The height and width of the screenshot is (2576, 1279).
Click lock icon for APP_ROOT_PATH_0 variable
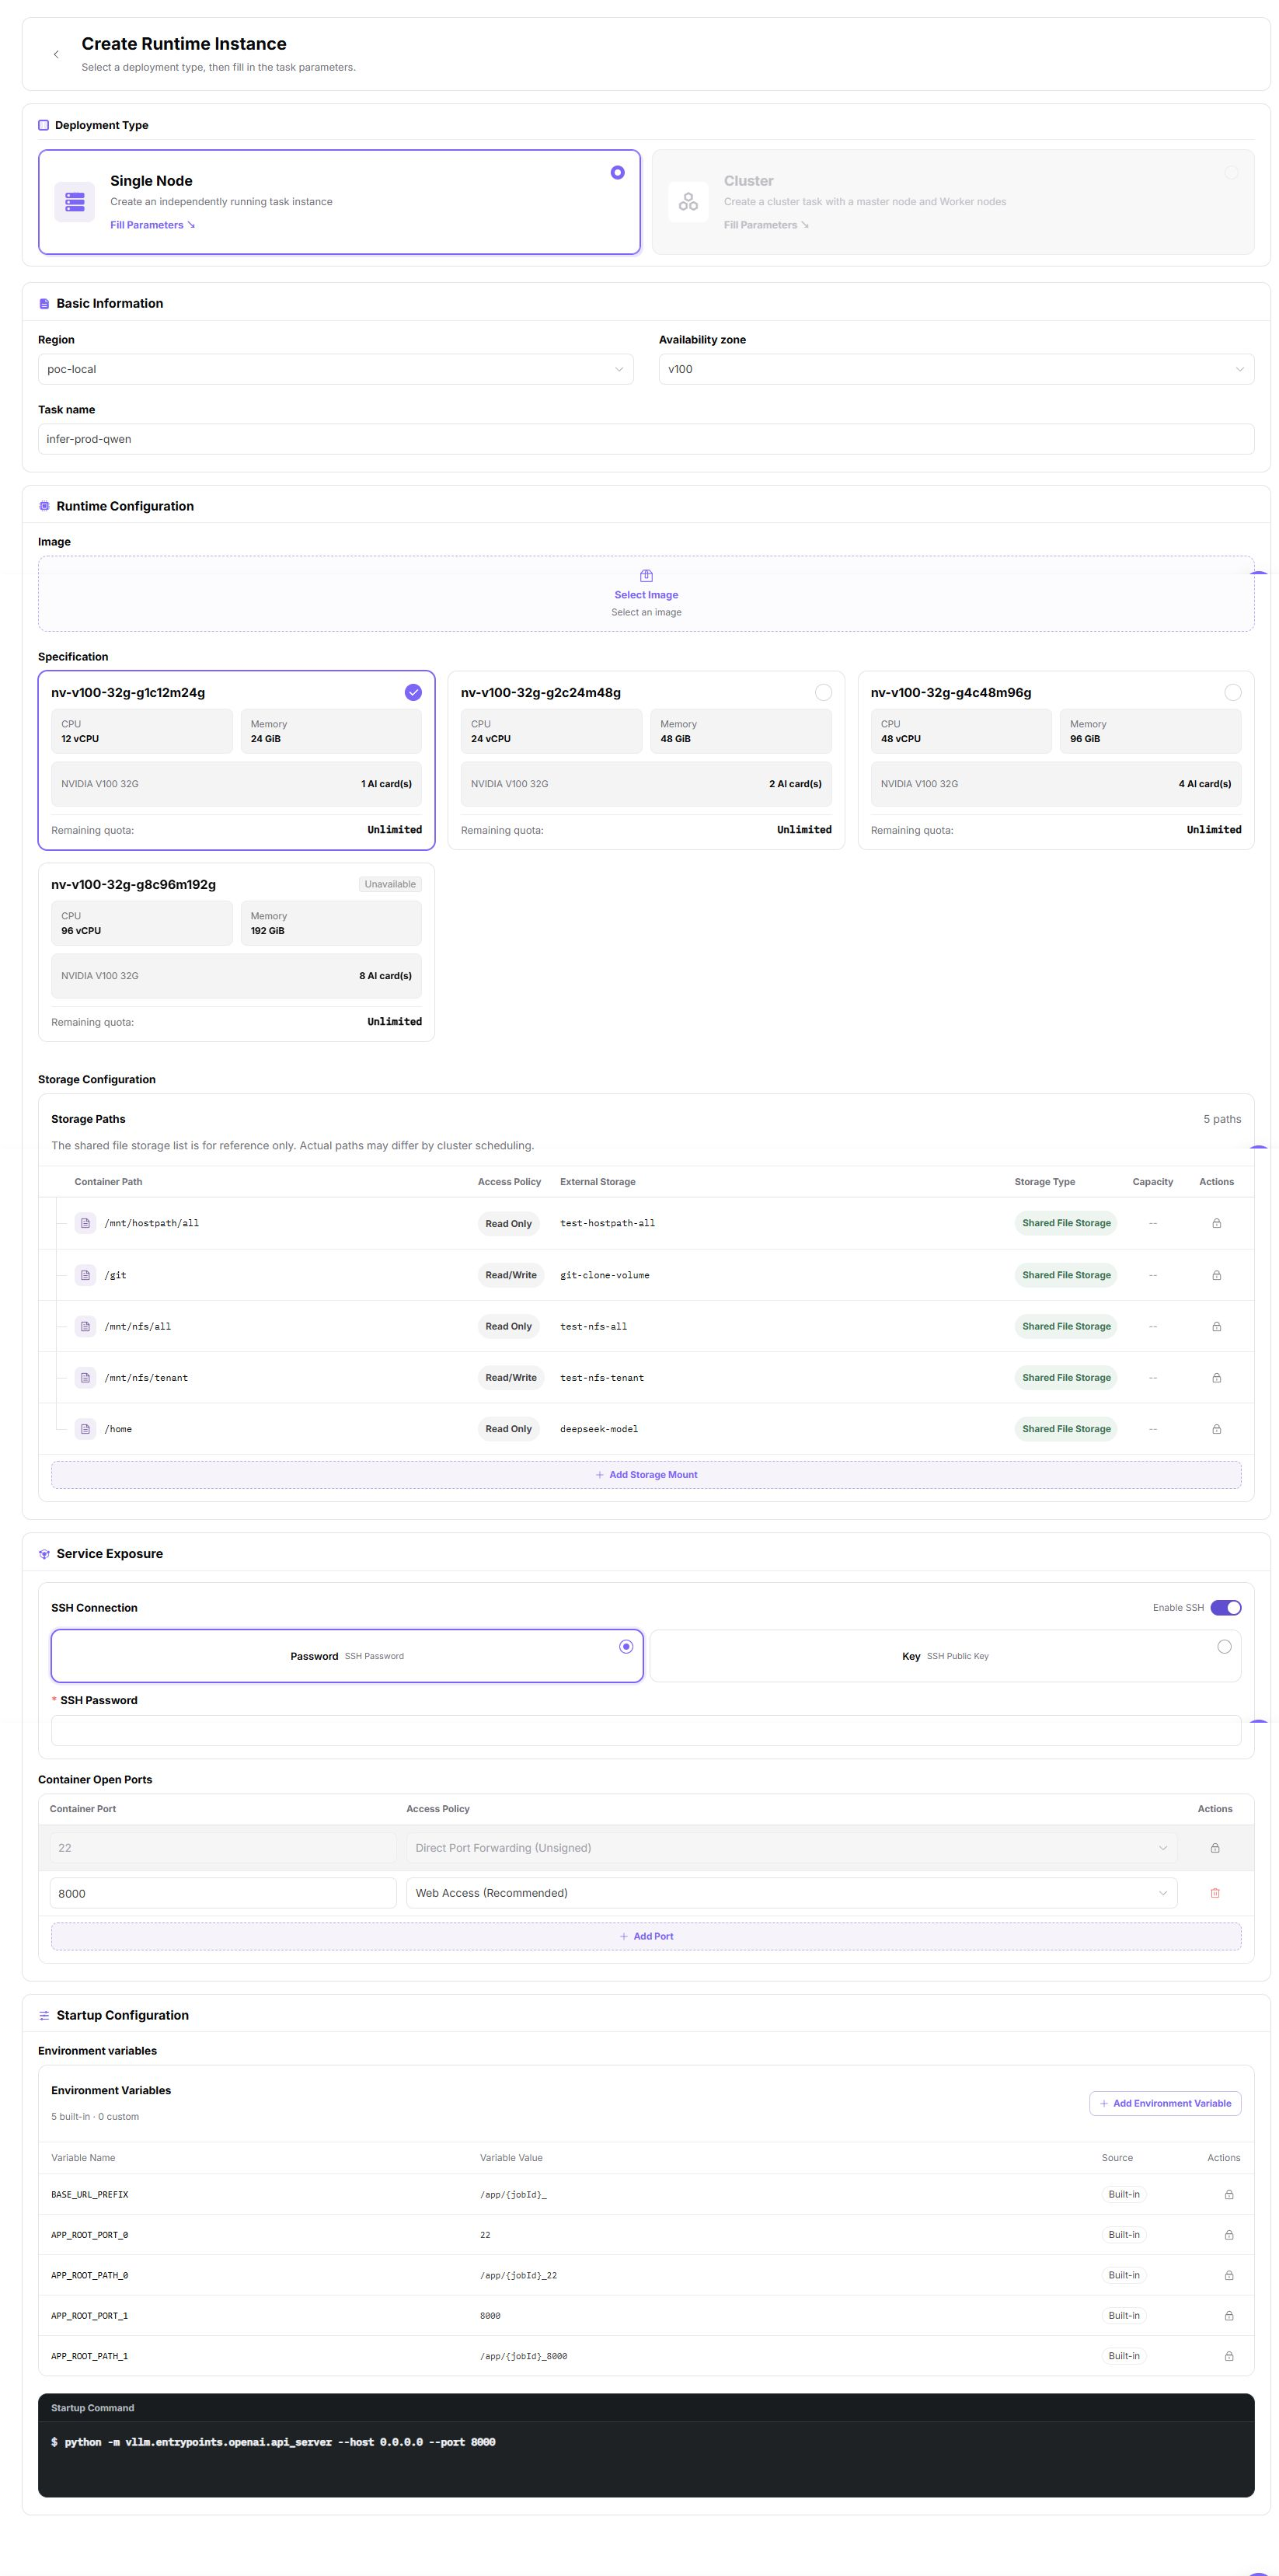click(1229, 2275)
